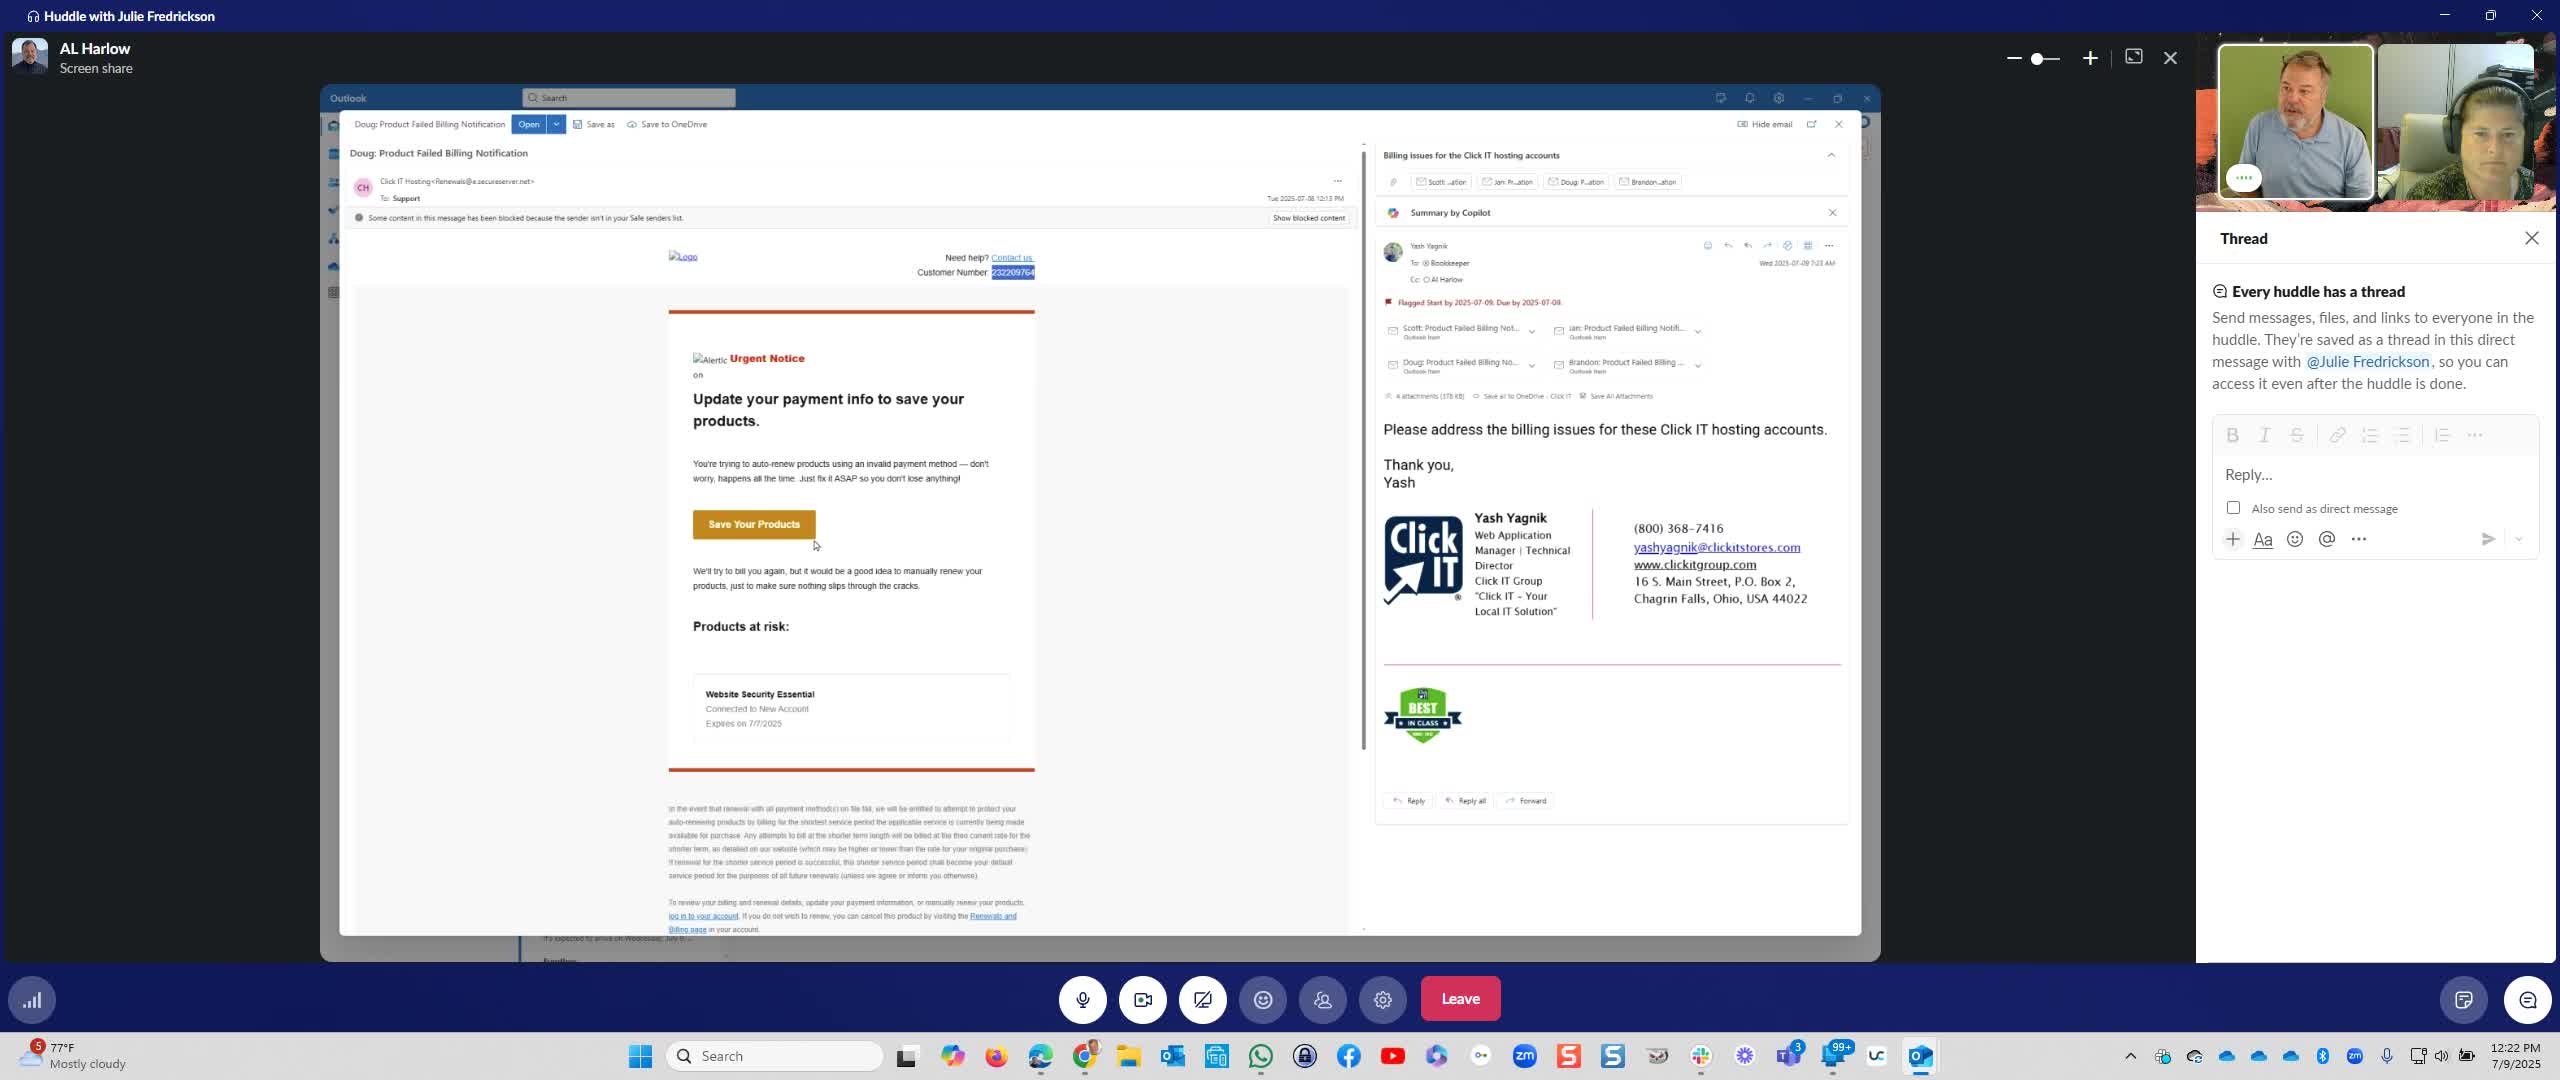Click Save Your Products button in email
2560x1080 pixels.
click(754, 524)
